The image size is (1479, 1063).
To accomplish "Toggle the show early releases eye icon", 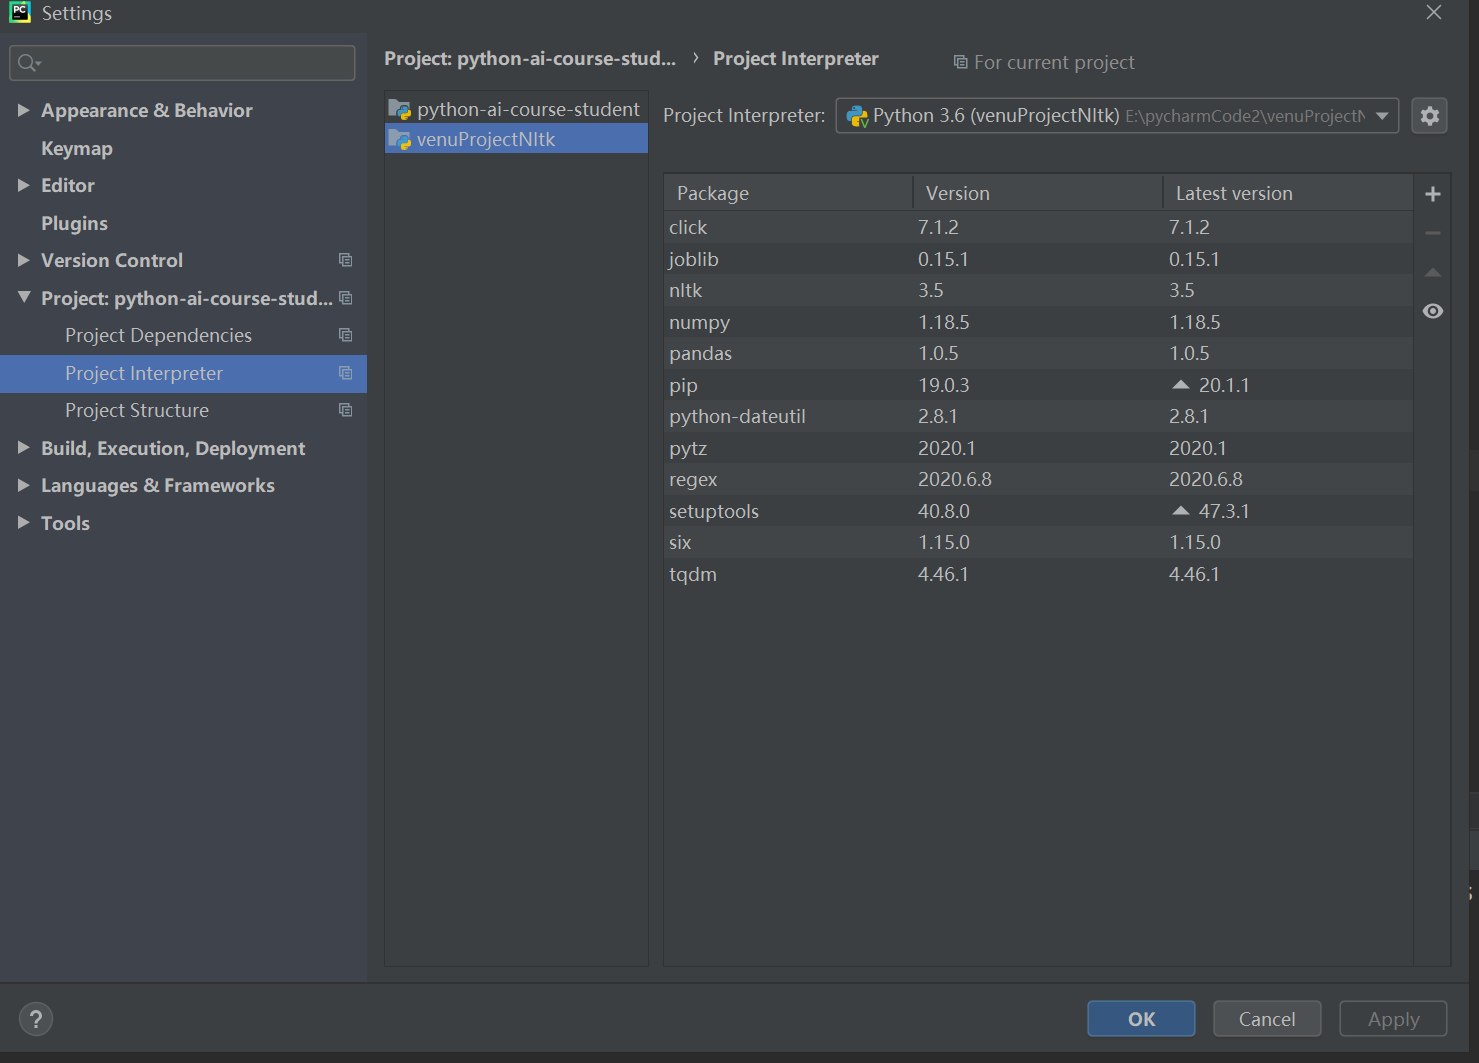I will click(x=1432, y=311).
